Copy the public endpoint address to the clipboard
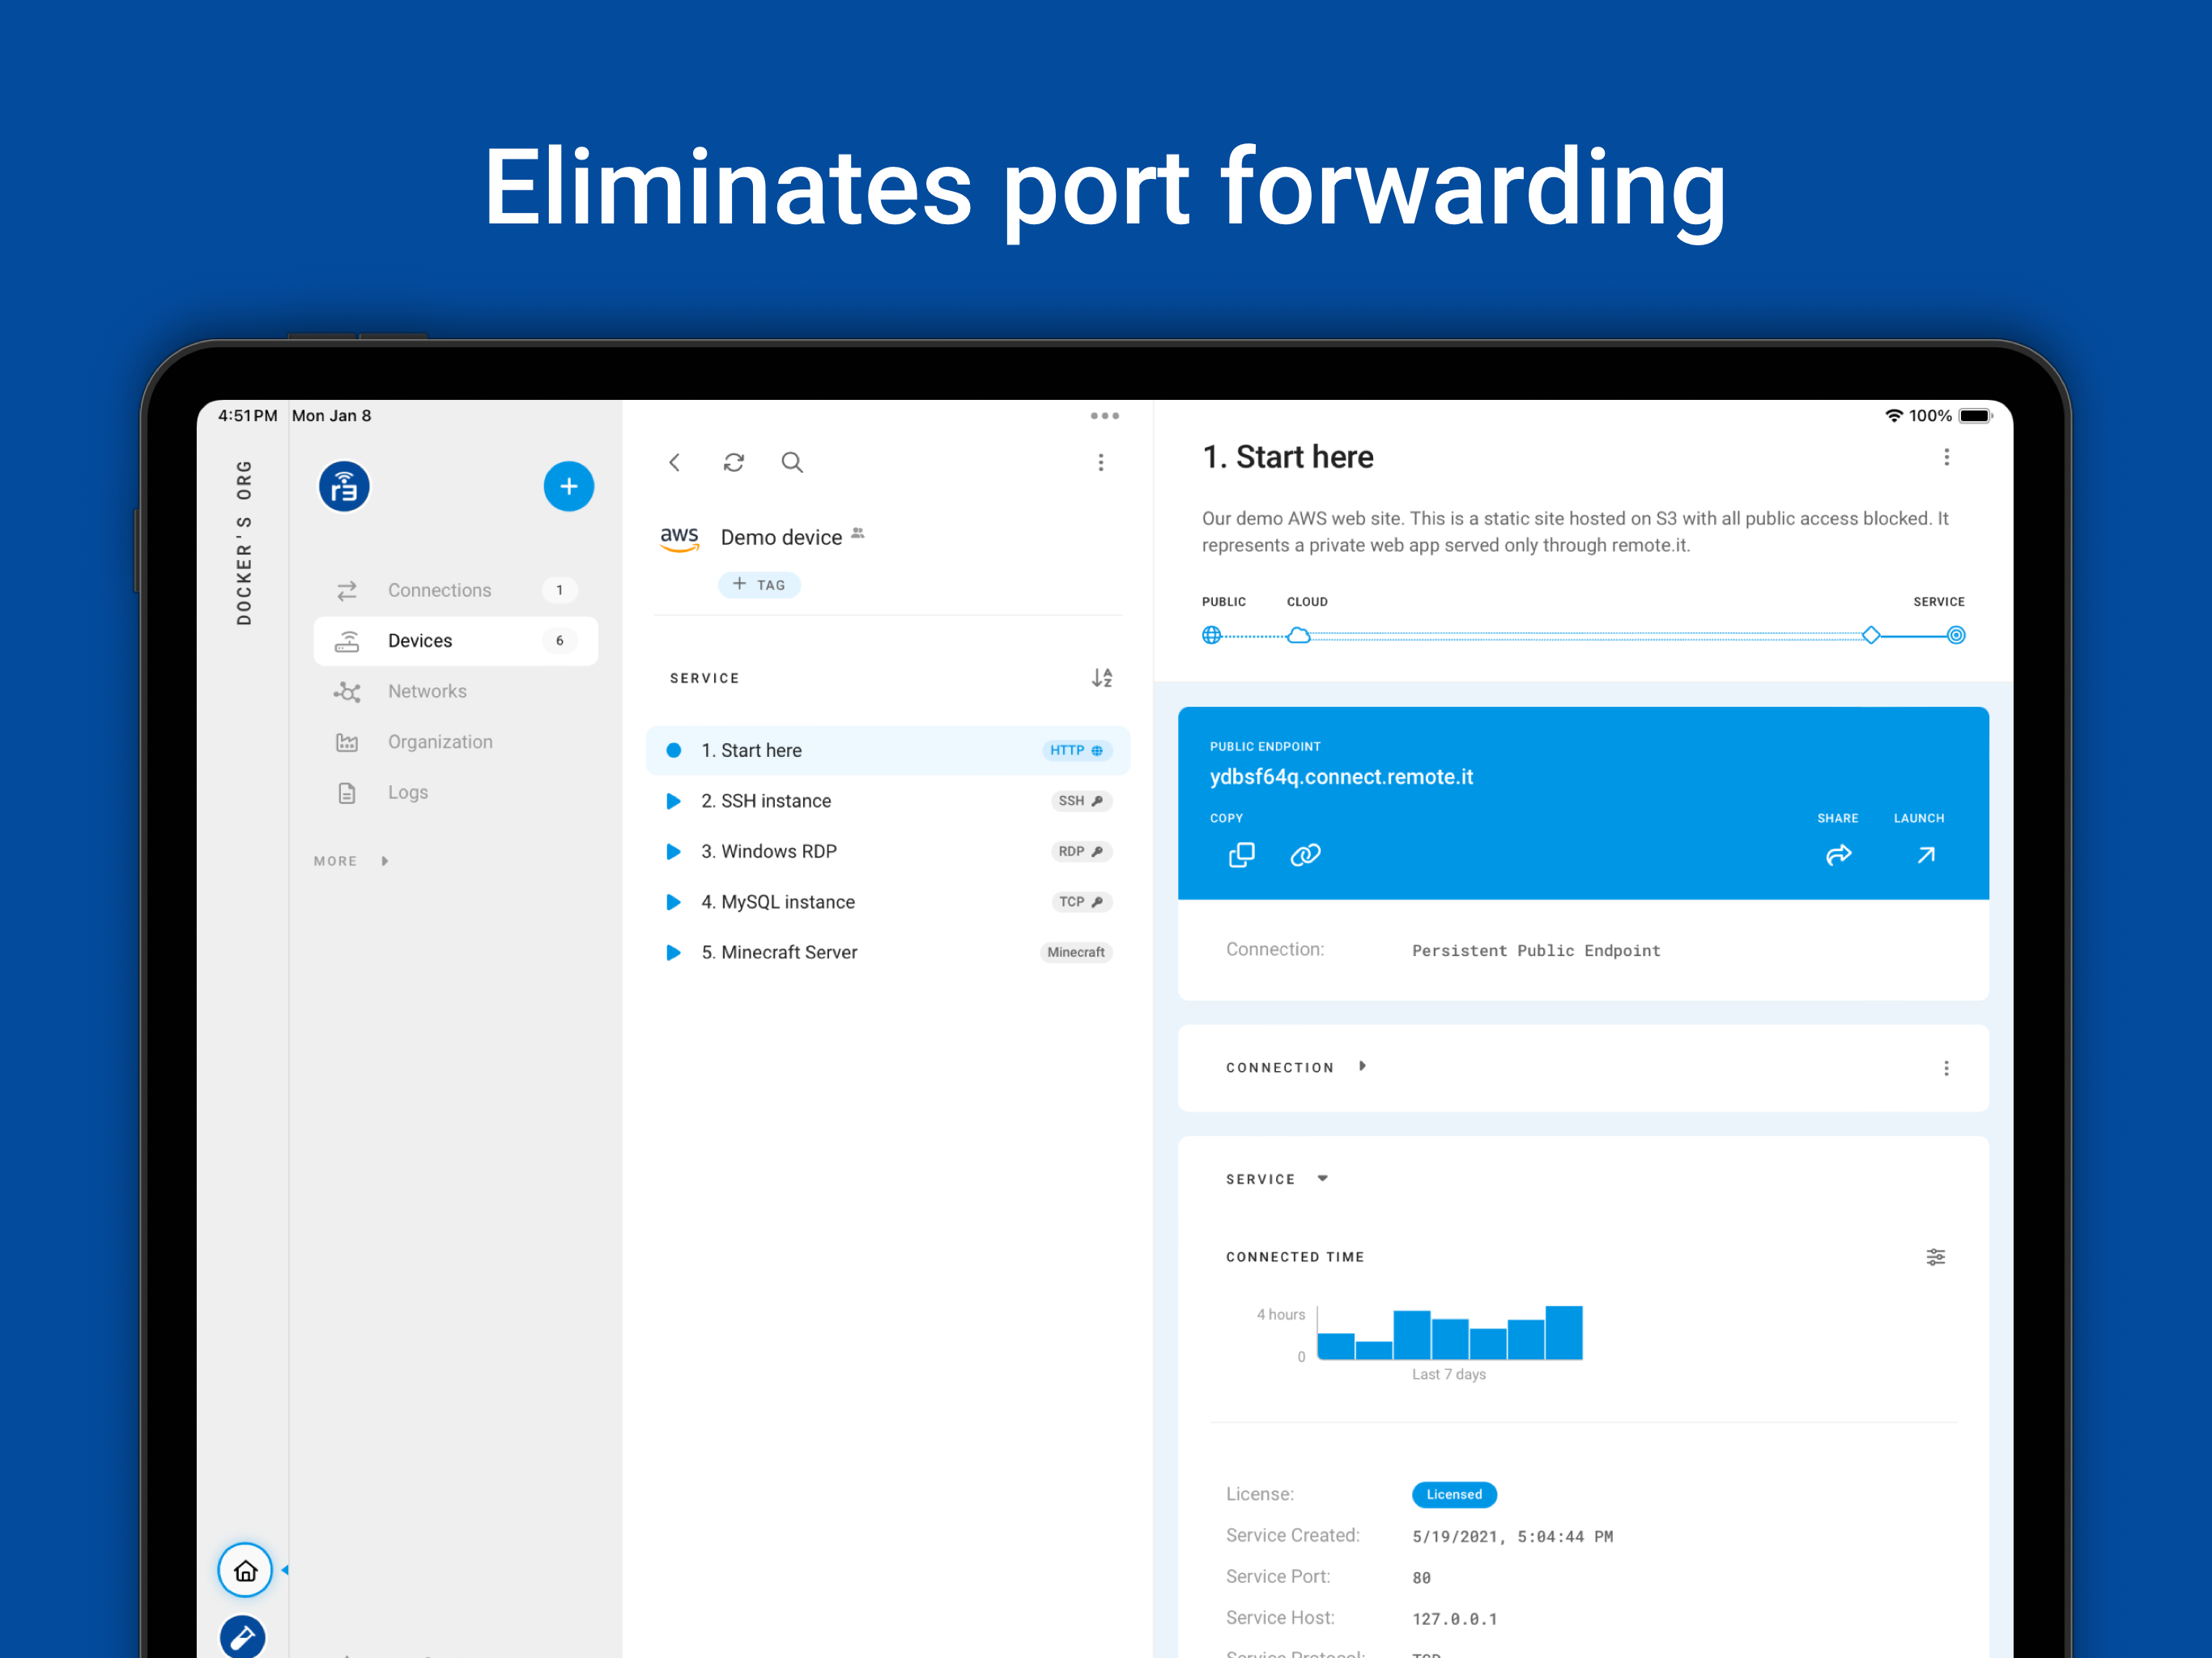This screenshot has height=1658, width=2212. point(1241,855)
